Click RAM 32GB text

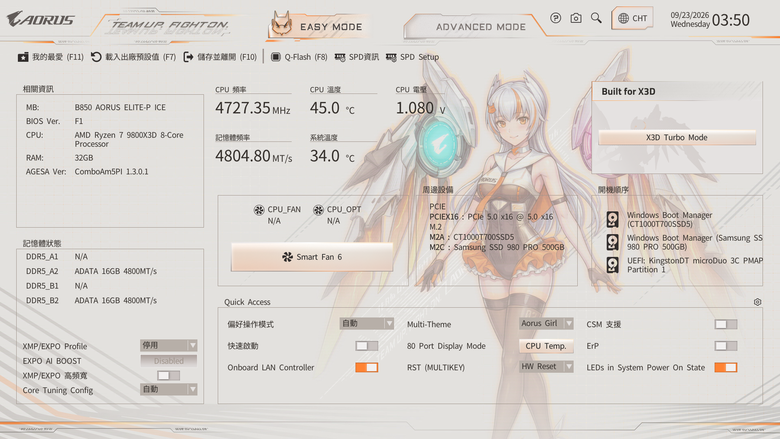(59, 158)
